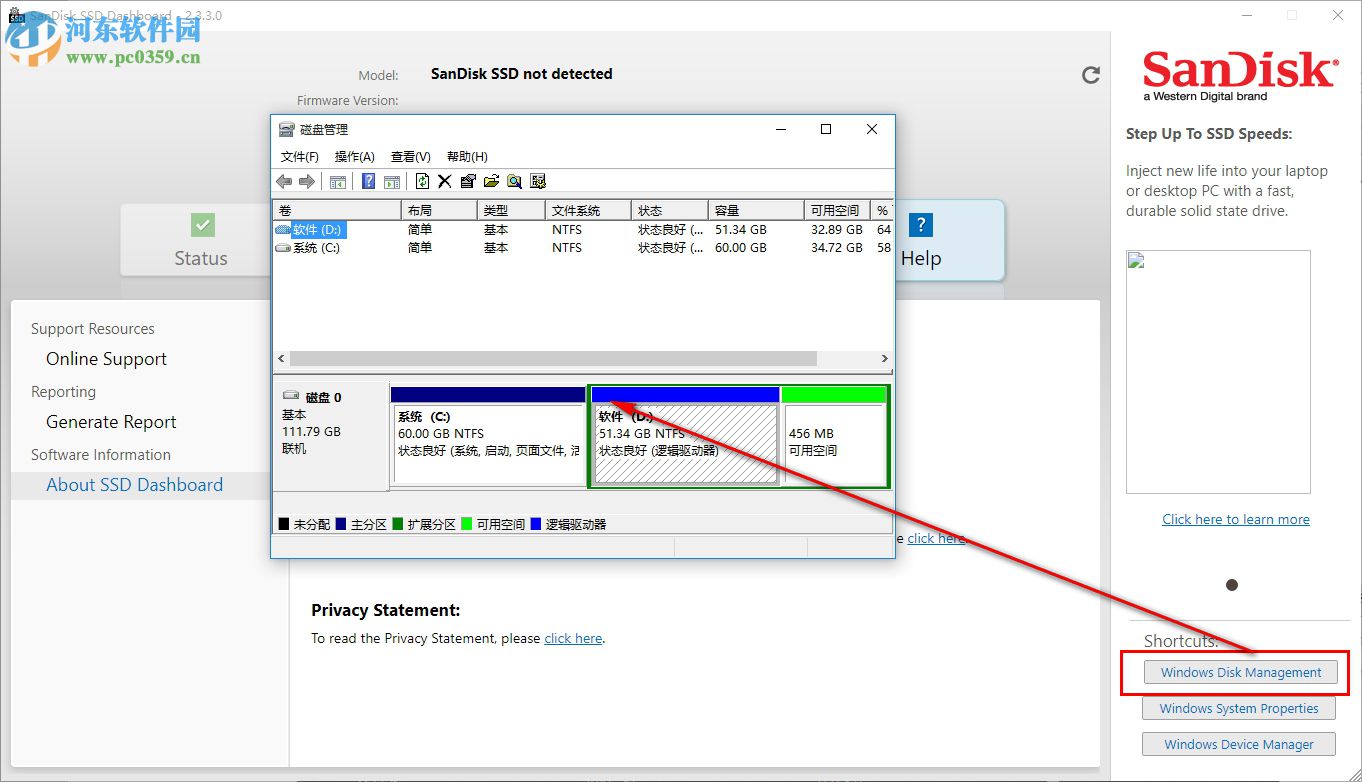
Task: Click the volume list's left scroll arrow
Action: point(281,358)
